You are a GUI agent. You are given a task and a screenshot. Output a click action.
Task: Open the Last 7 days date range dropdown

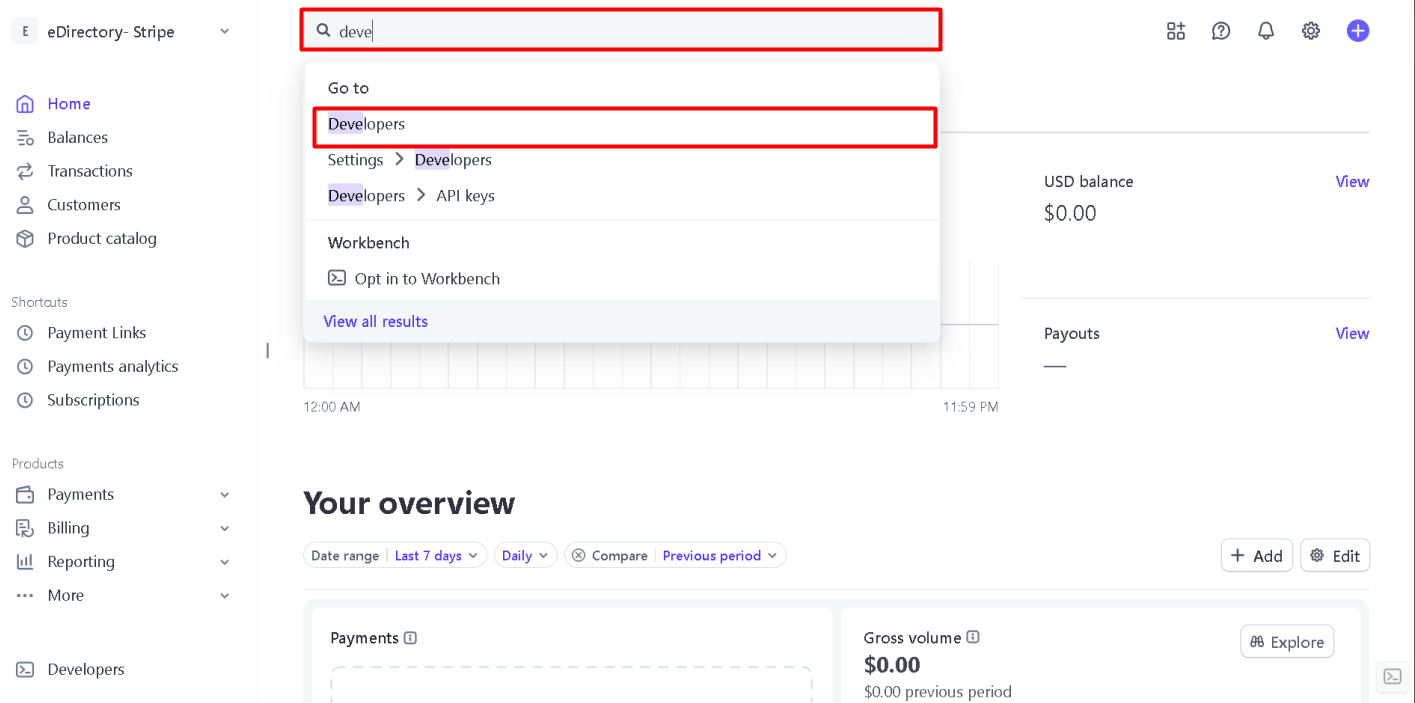point(436,555)
